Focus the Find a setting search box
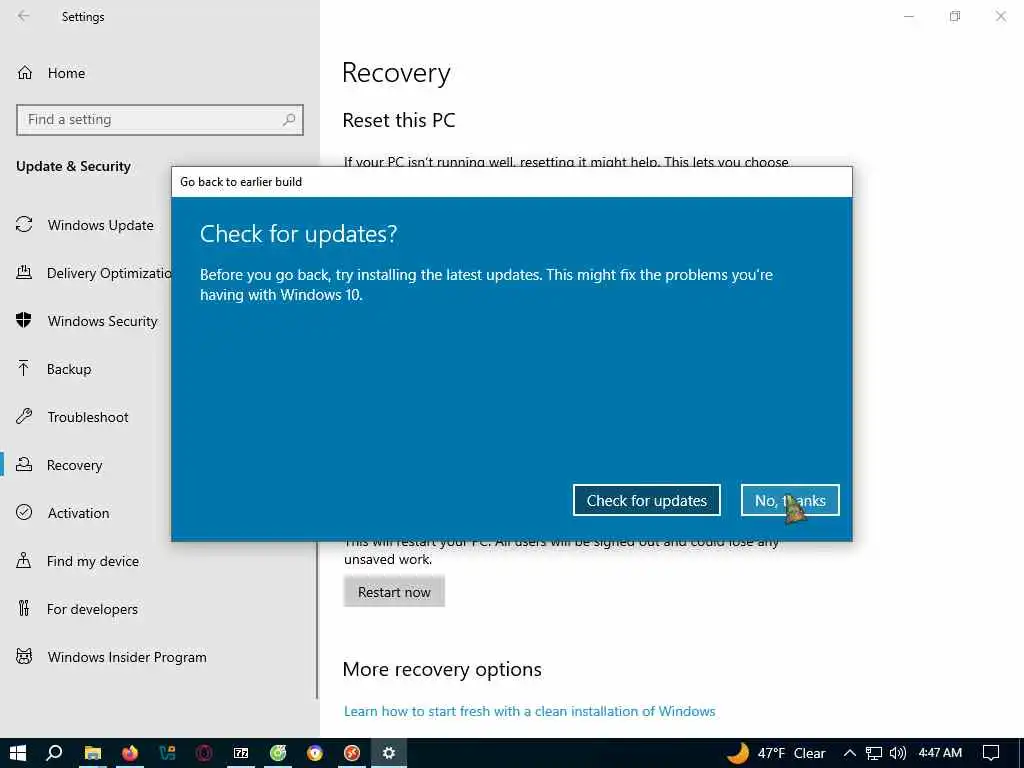 (x=159, y=120)
